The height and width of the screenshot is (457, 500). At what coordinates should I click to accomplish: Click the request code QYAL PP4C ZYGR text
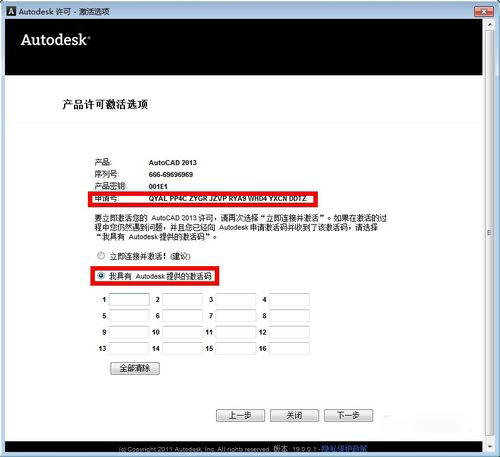(x=227, y=199)
